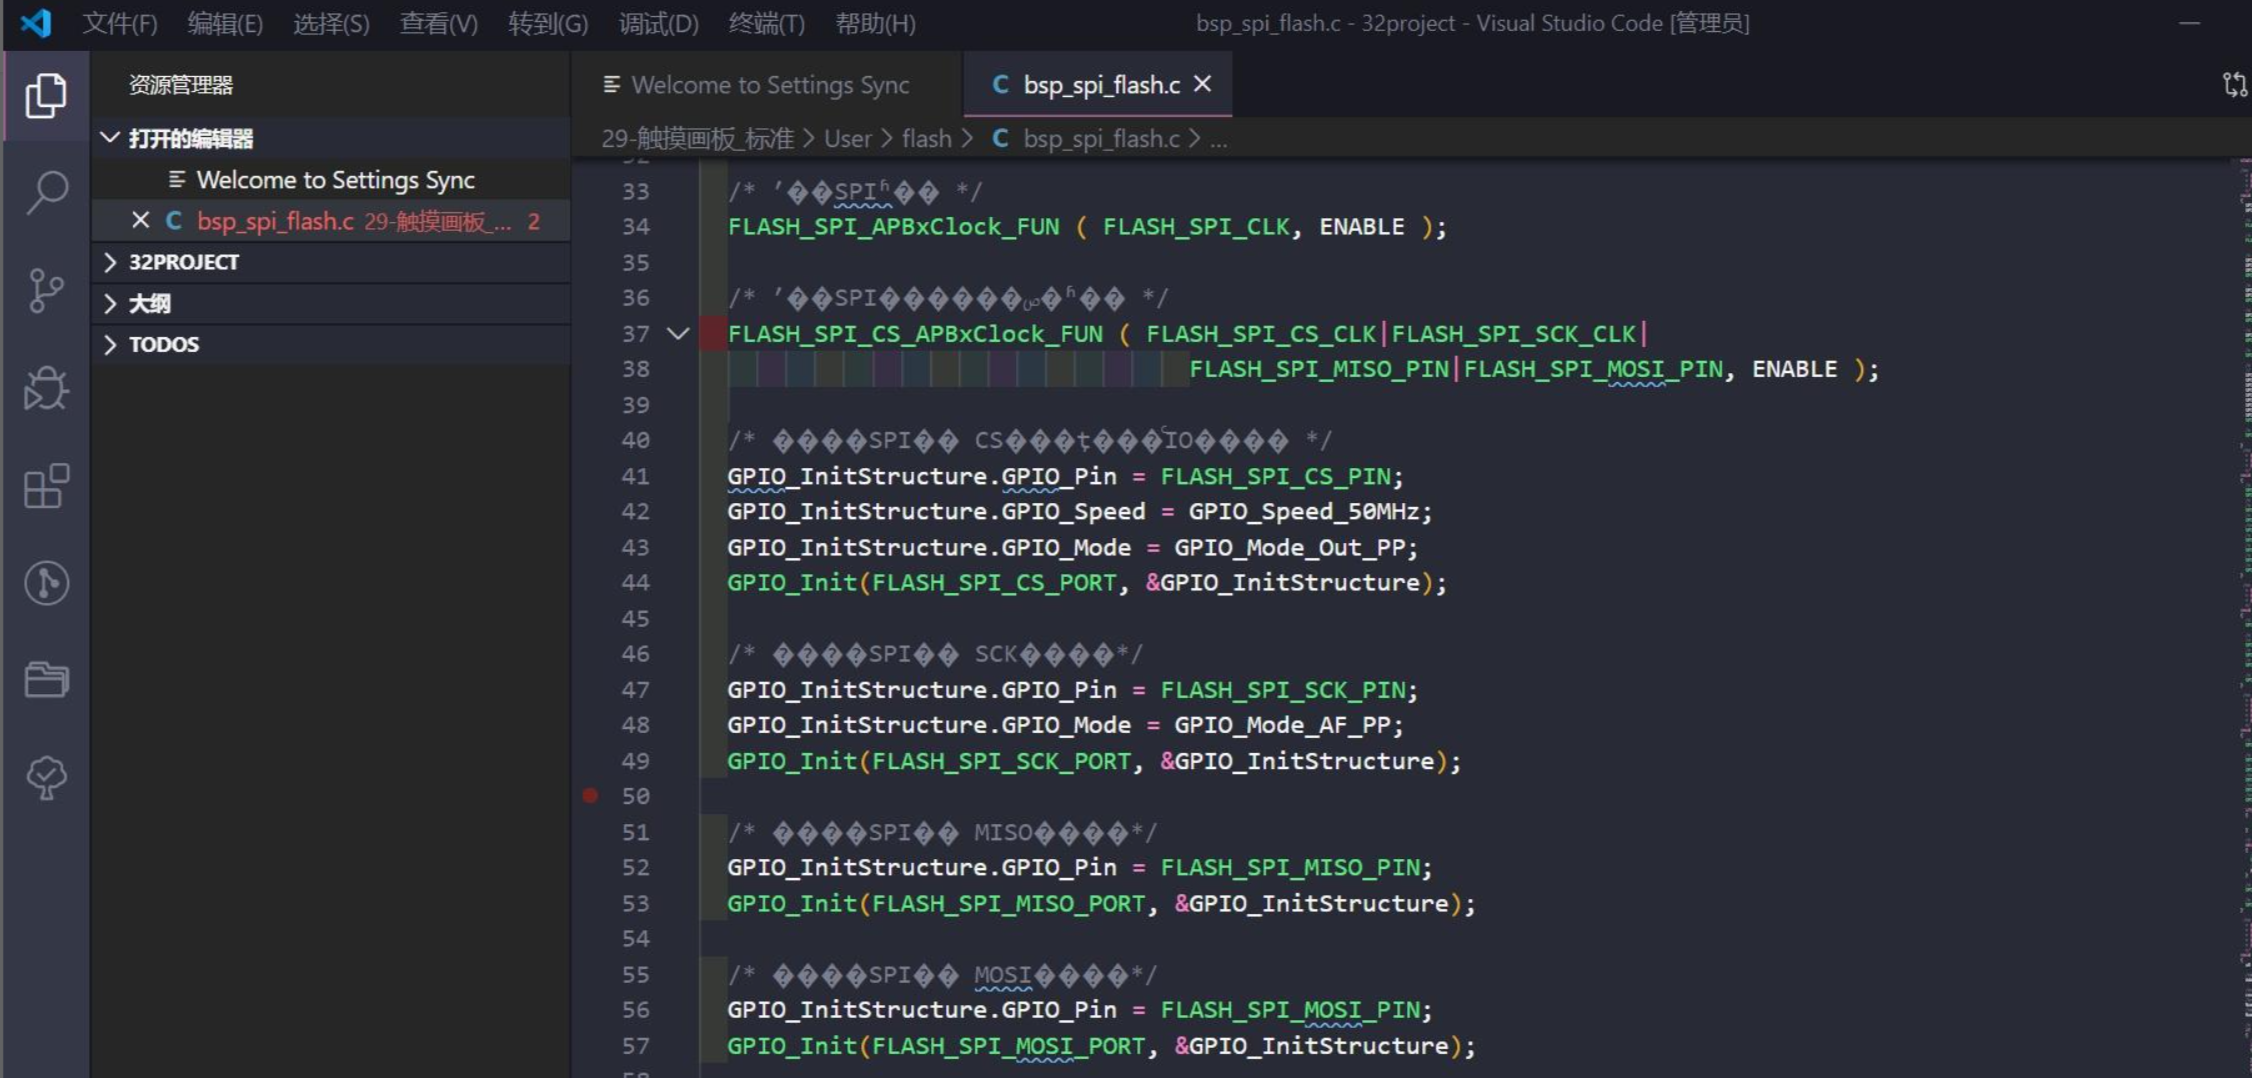Toggle breakpoint on line 50
This screenshot has height=1078, width=2252.
point(590,796)
